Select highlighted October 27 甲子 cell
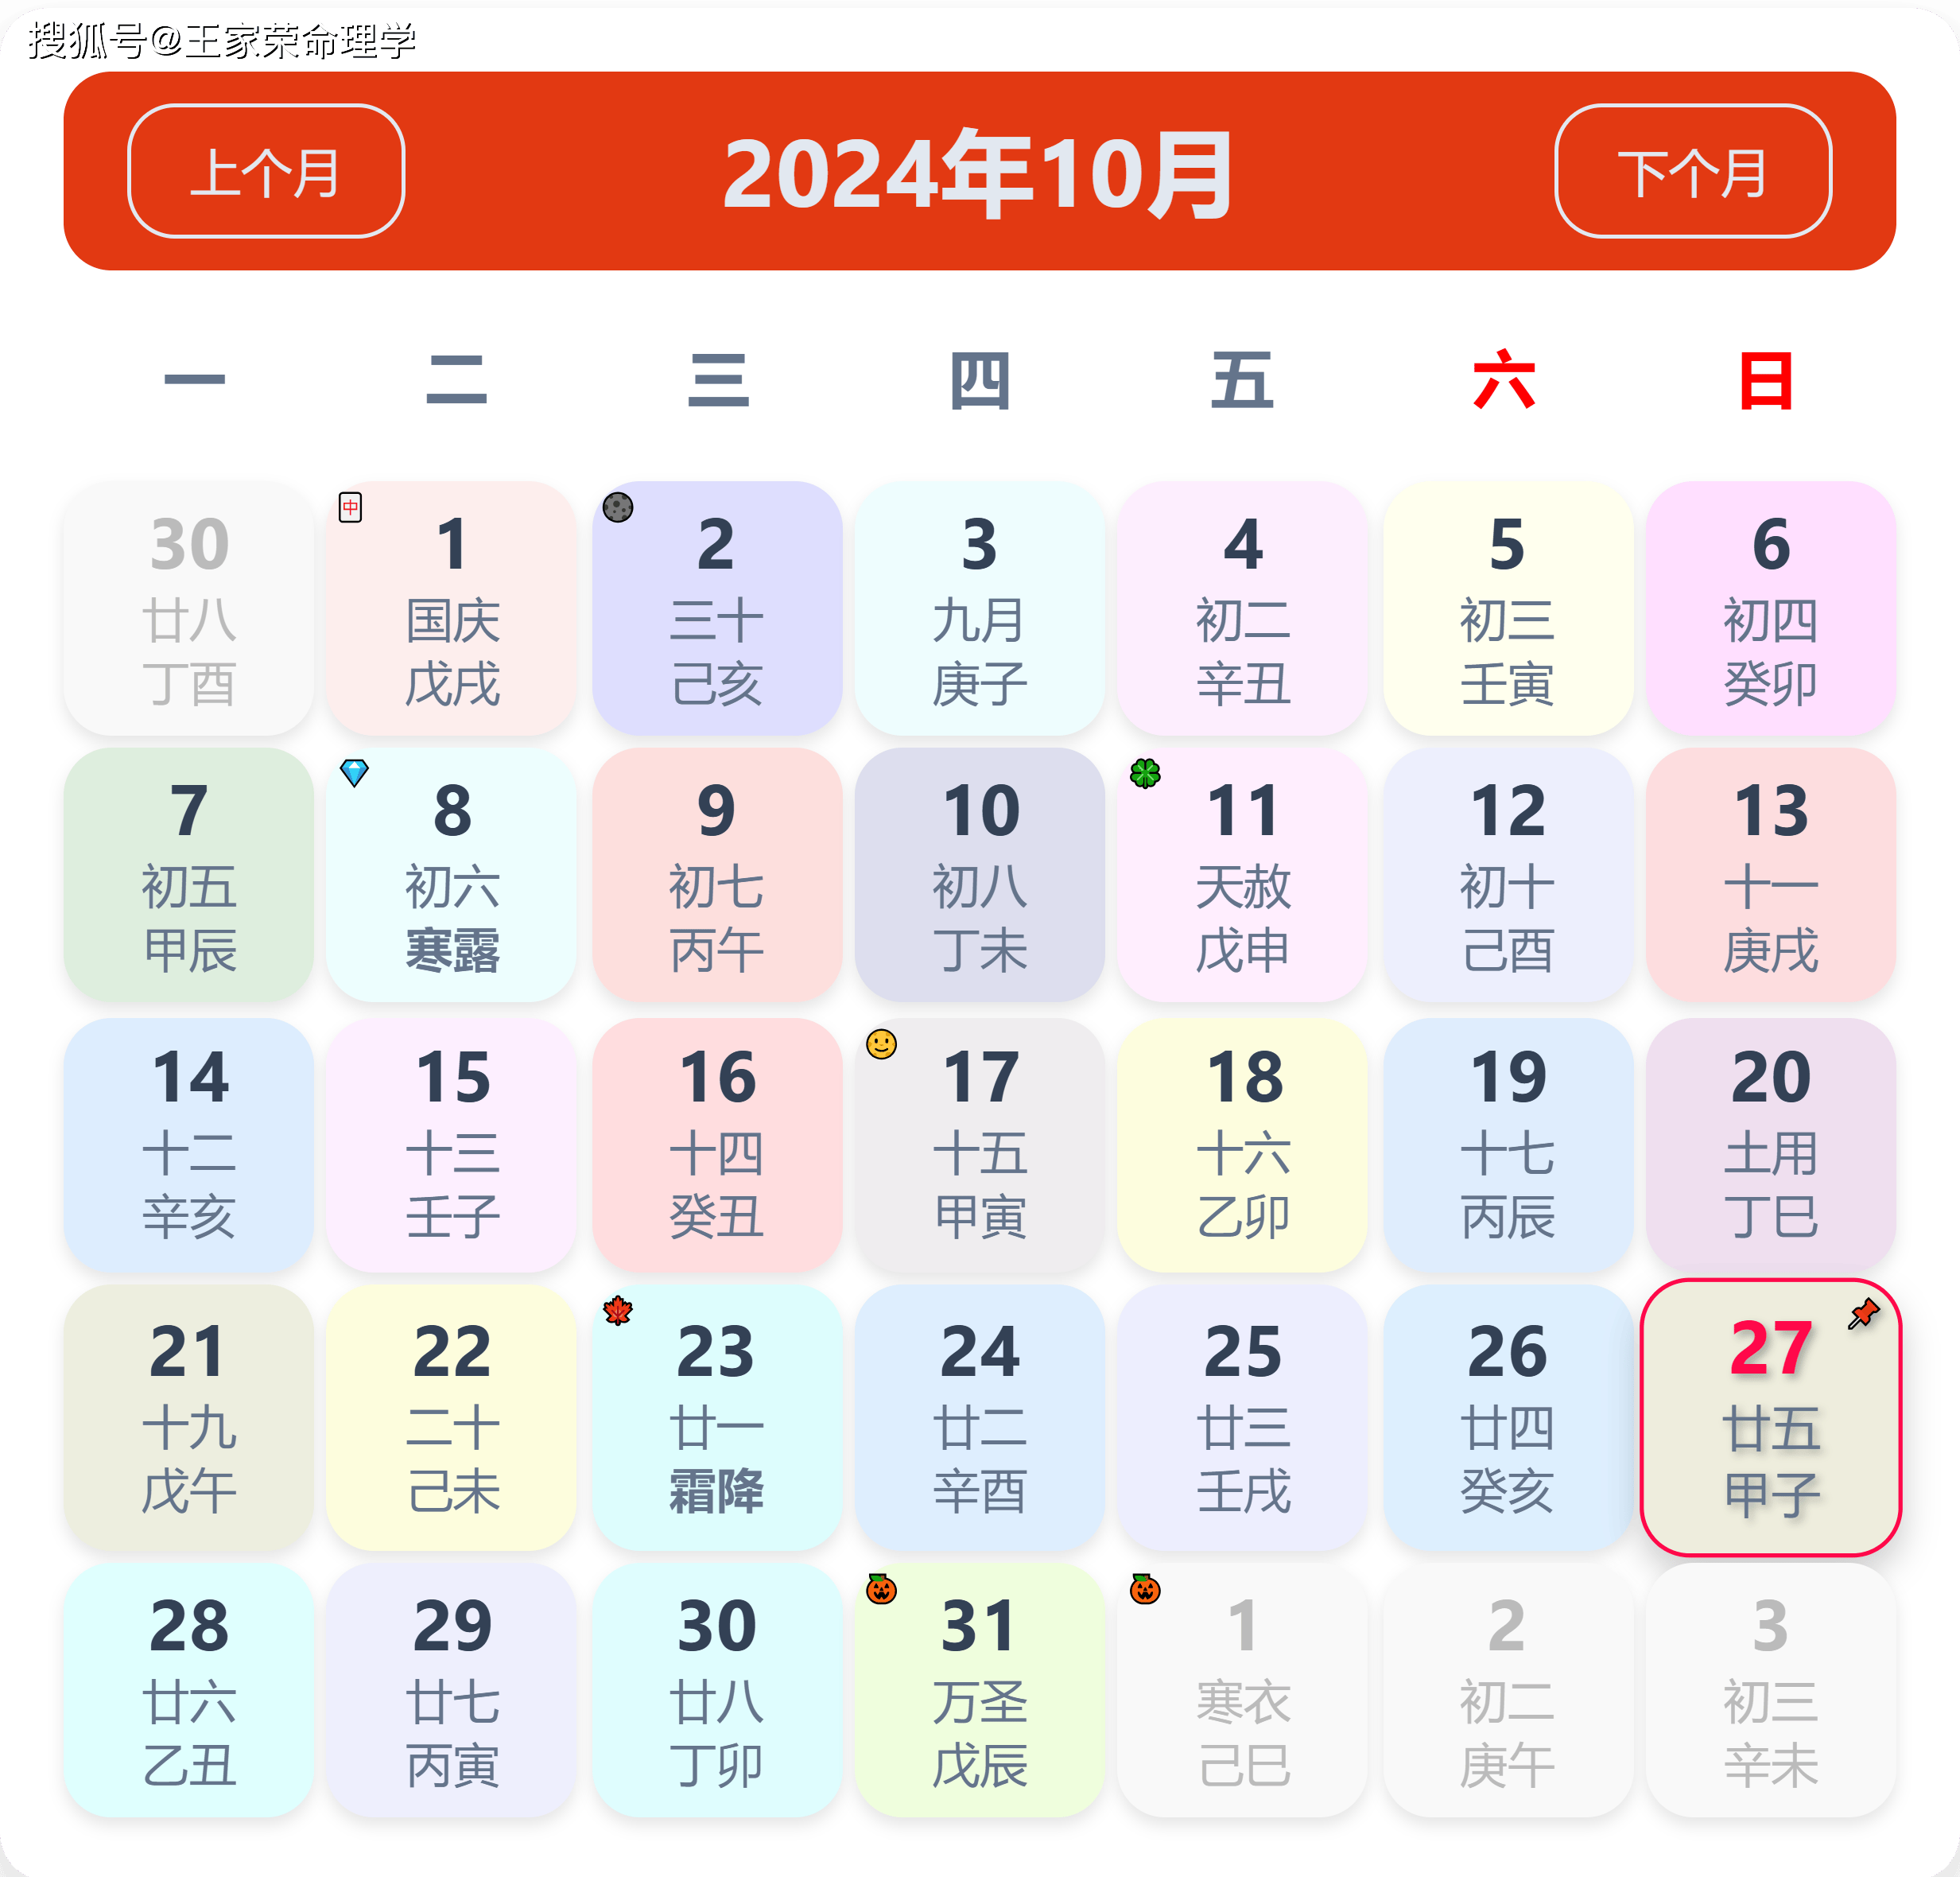 point(1771,1418)
